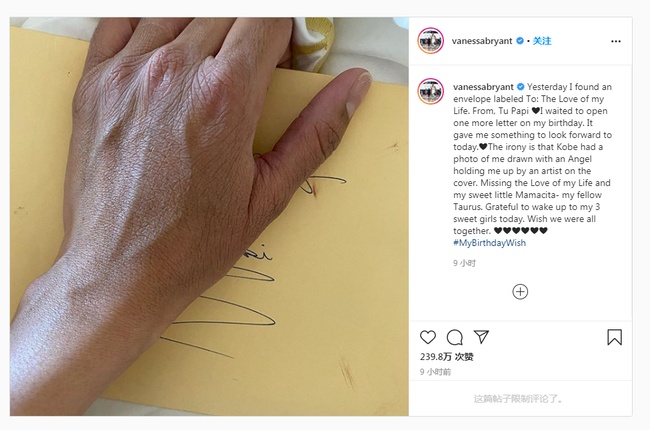650x430 pixels.
Task: Click the vanessabryant username in caption
Action: pyautogui.click(x=483, y=87)
